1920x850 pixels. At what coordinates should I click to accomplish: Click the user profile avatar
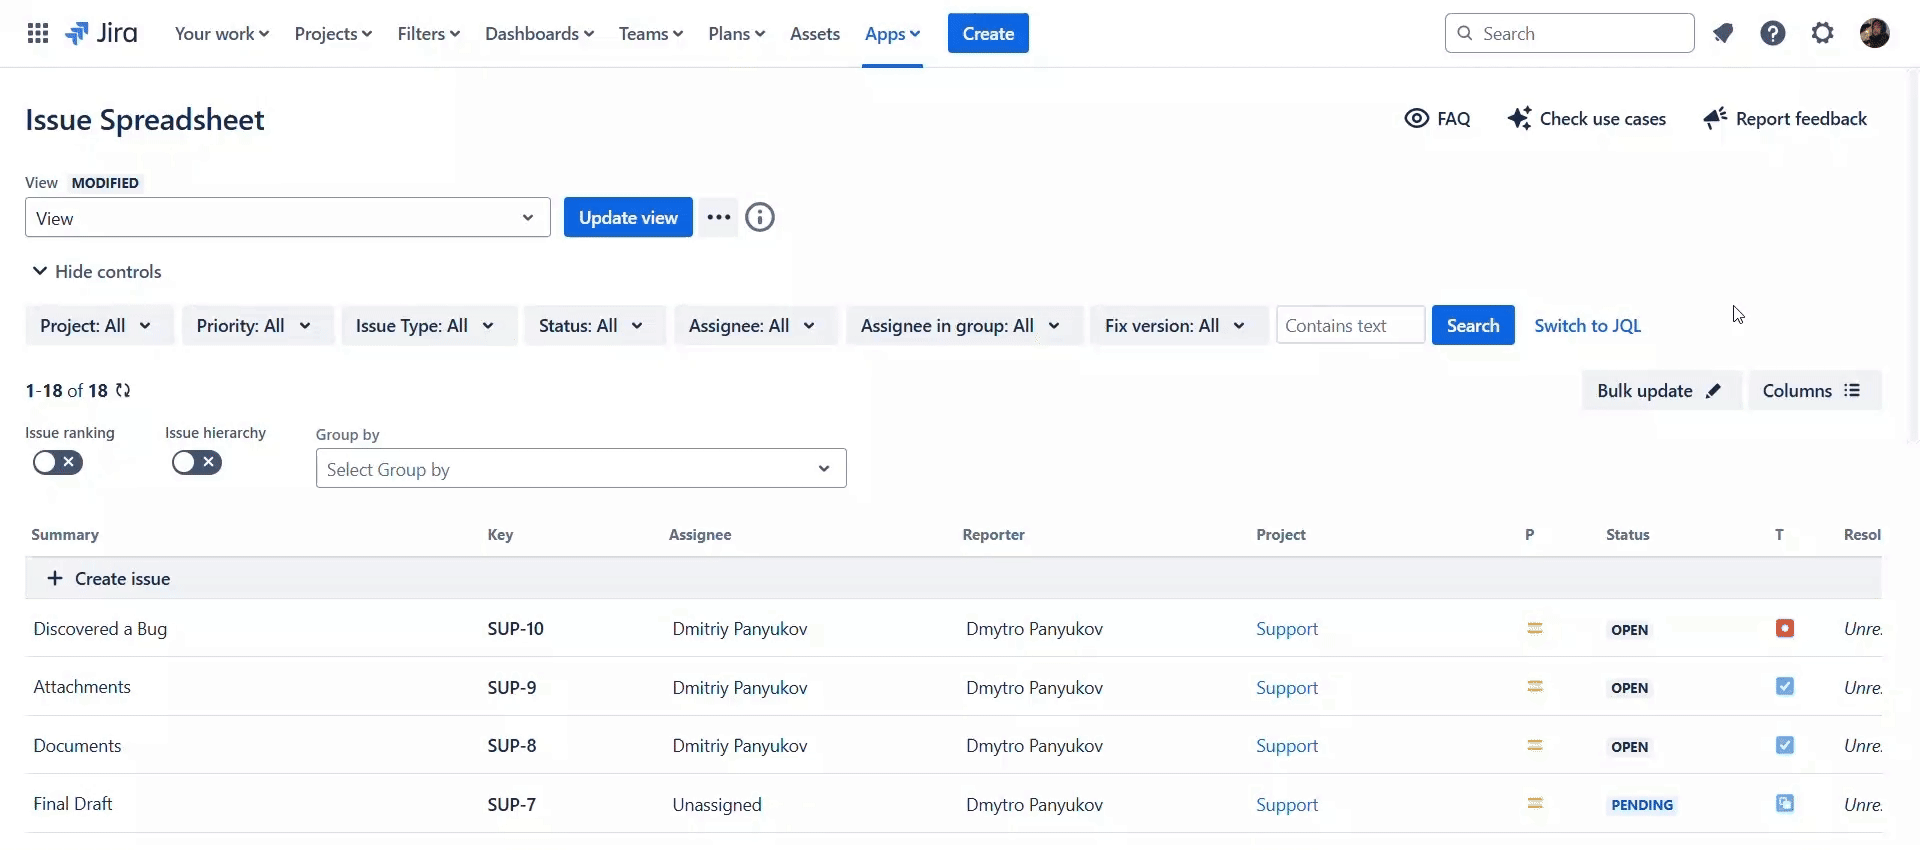[1874, 34]
